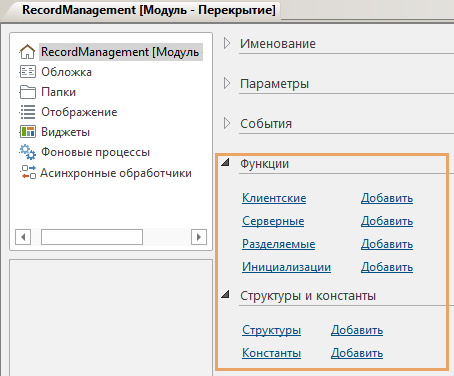Open the Константы link
Screen dimensions: 454x376
271,353
